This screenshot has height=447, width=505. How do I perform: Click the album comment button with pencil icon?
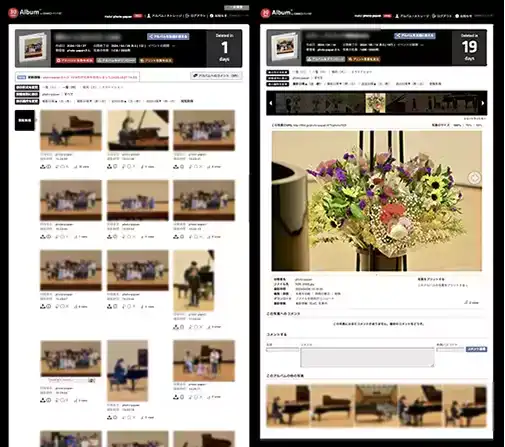(x=216, y=76)
